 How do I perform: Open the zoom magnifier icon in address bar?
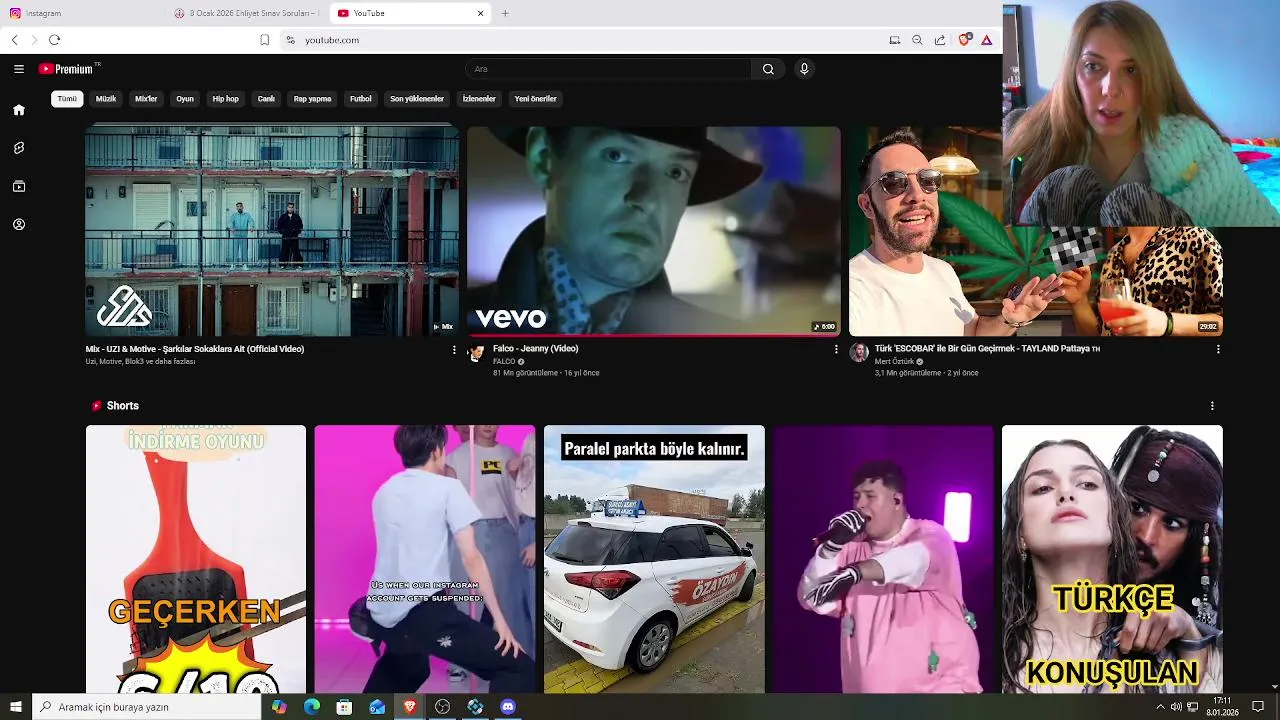click(917, 40)
